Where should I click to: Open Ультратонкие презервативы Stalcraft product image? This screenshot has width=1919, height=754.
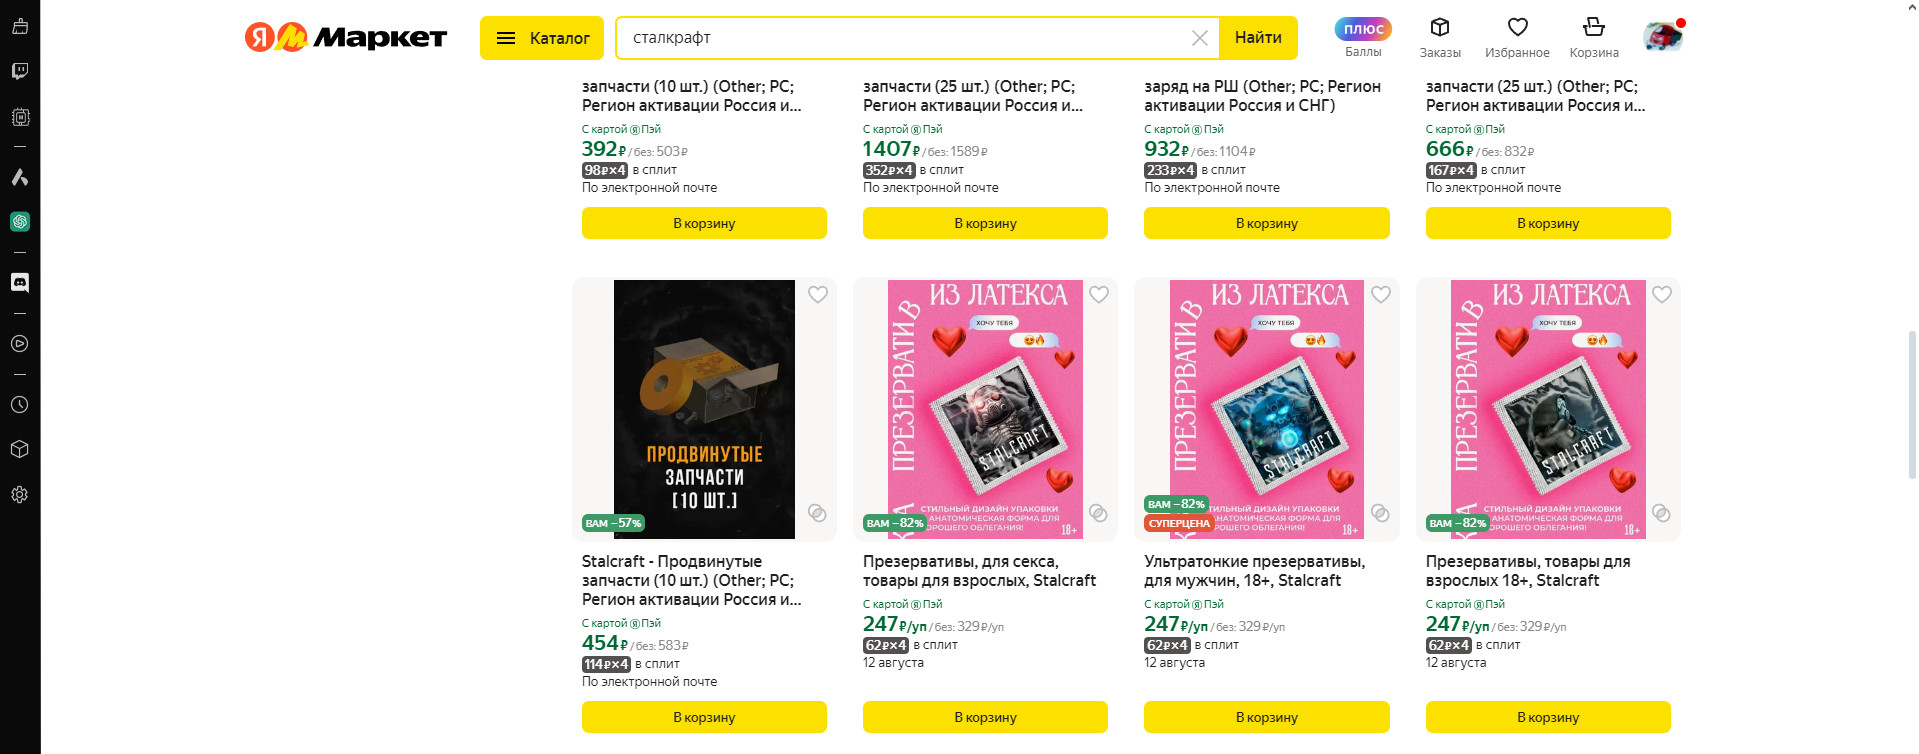[x=1267, y=409]
